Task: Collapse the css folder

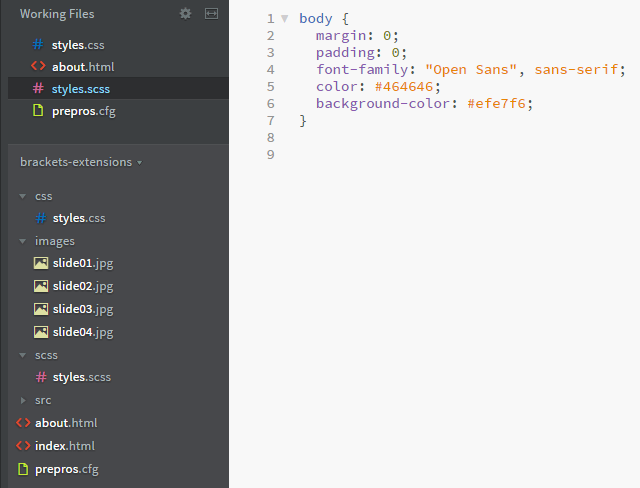Action: [23, 196]
